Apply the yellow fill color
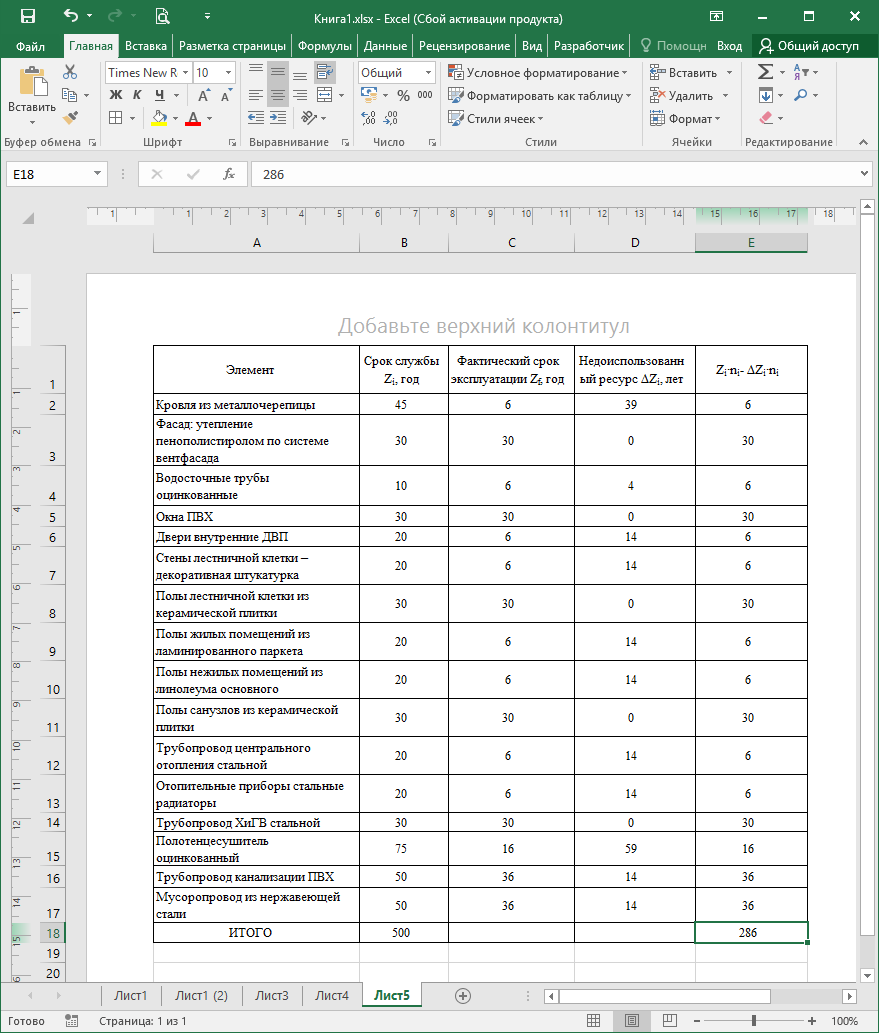The width and height of the screenshot is (879, 1033). (x=159, y=119)
